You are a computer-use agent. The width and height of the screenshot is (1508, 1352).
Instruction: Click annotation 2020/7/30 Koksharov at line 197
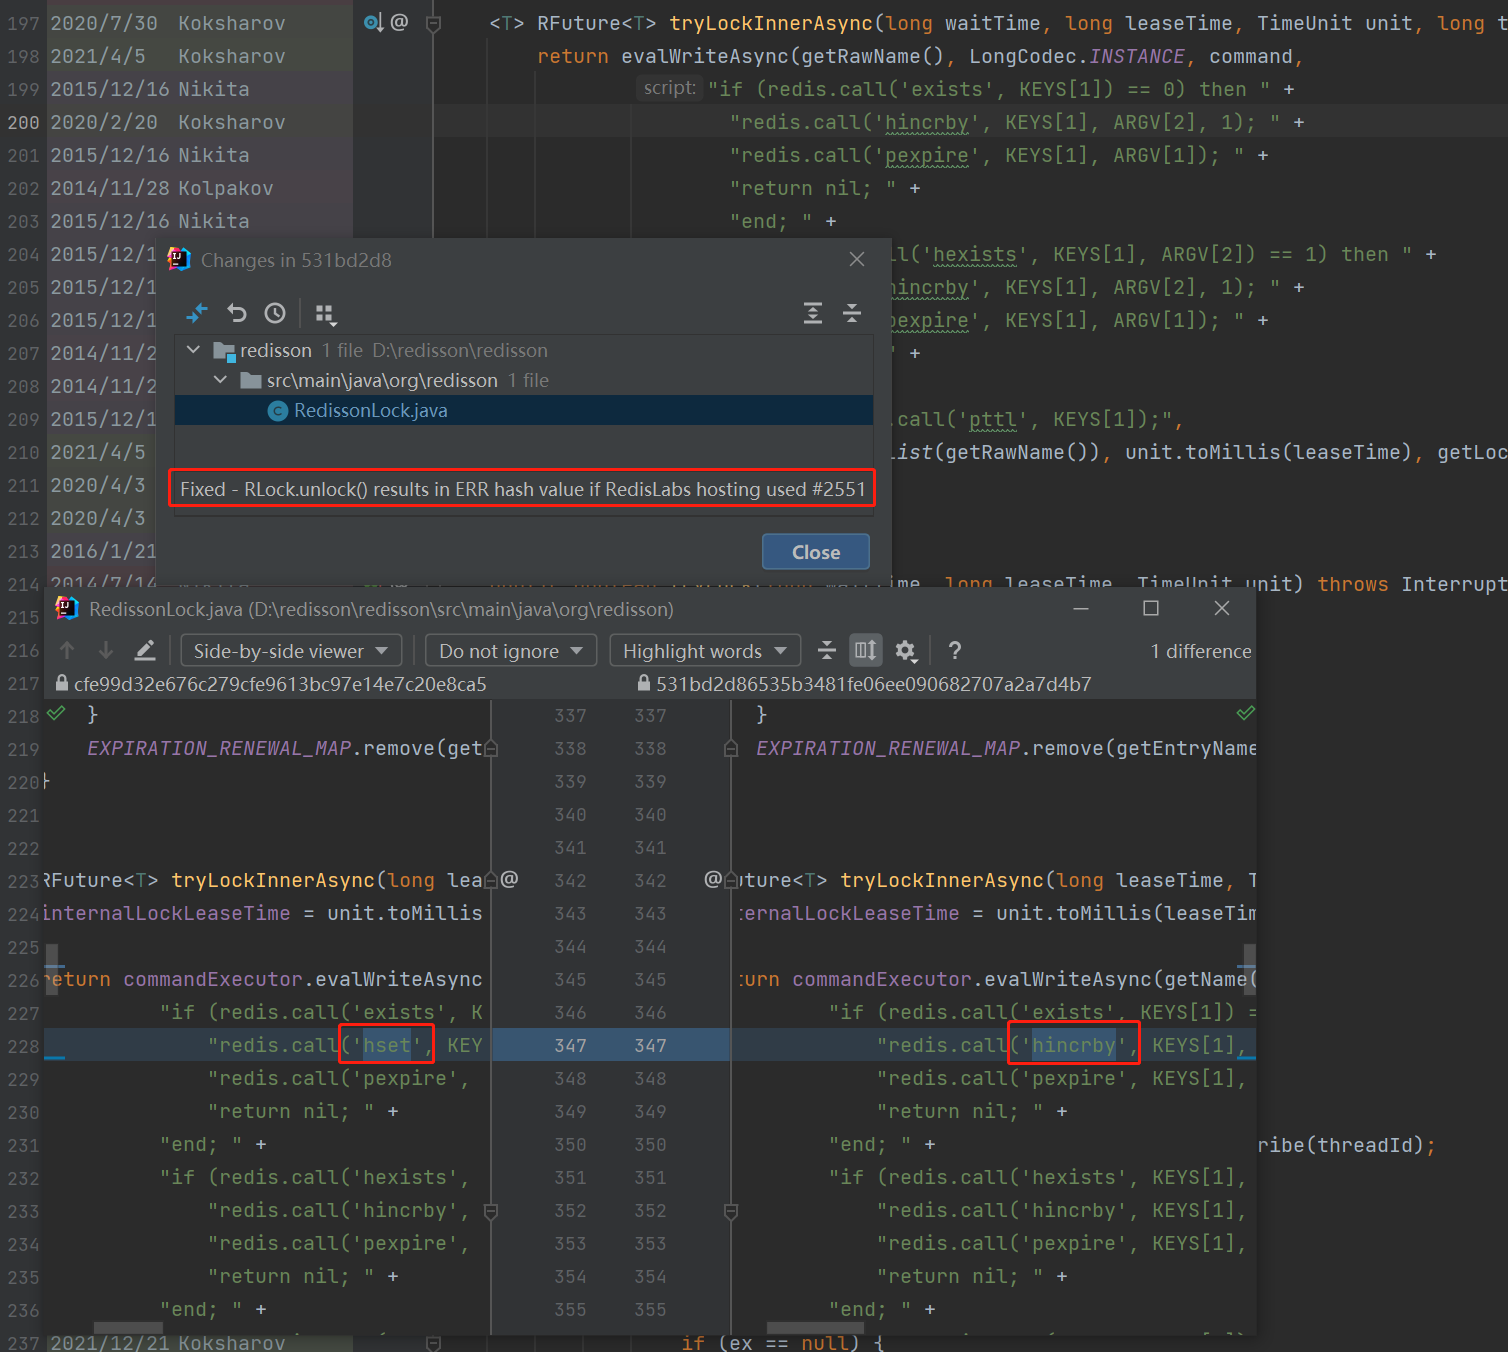point(168,23)
